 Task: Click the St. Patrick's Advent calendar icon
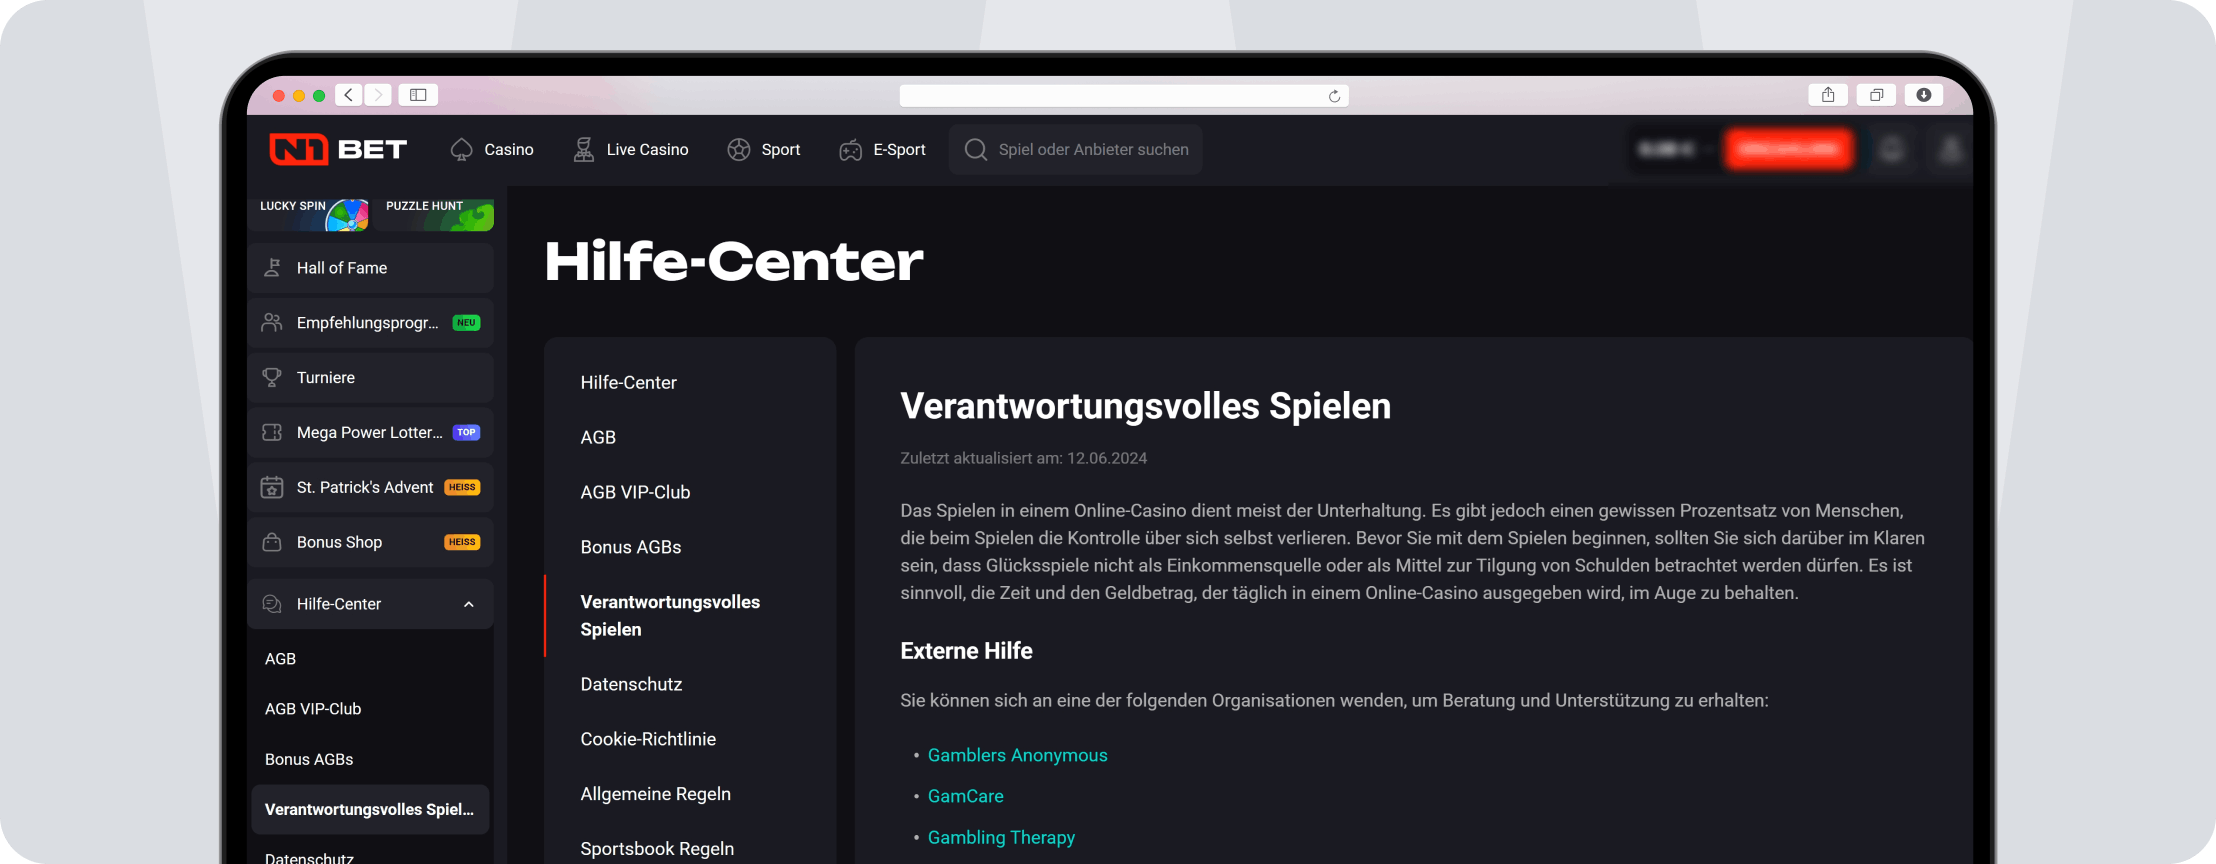272,487
